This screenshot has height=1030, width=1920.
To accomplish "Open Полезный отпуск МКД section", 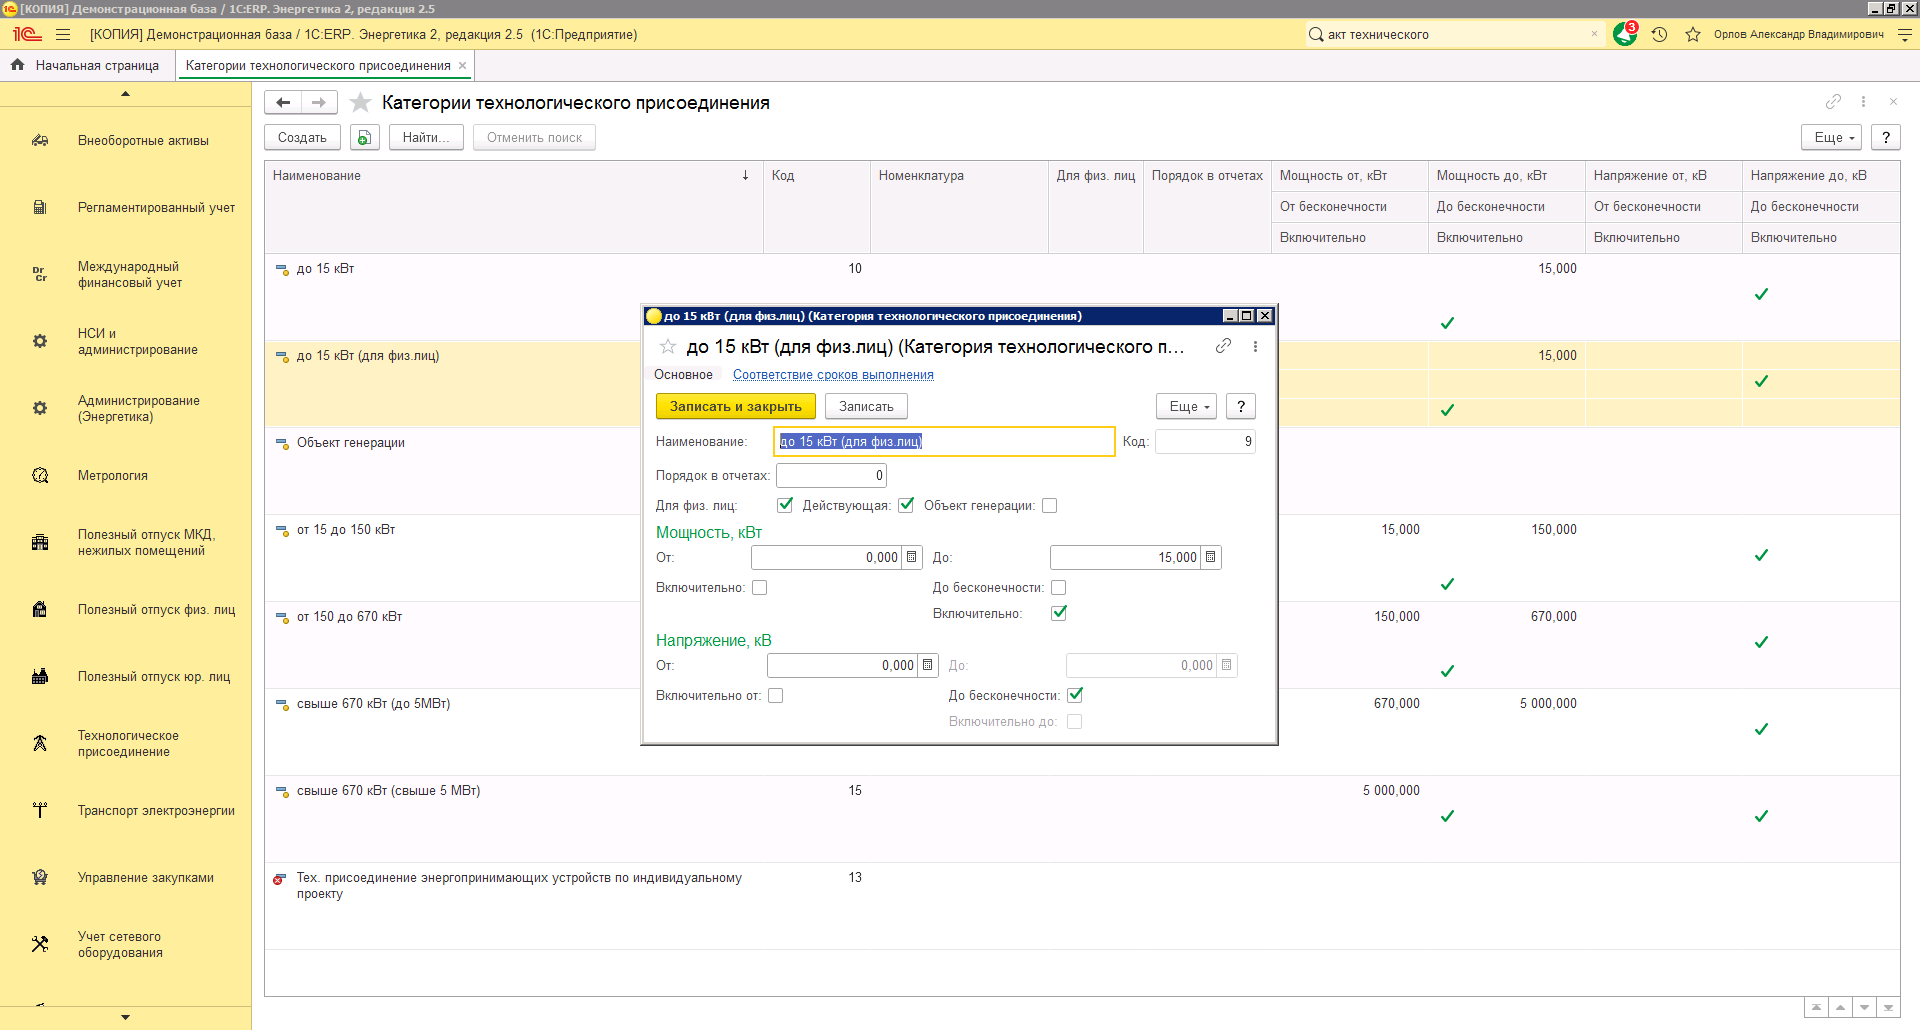I will point(126,543).
